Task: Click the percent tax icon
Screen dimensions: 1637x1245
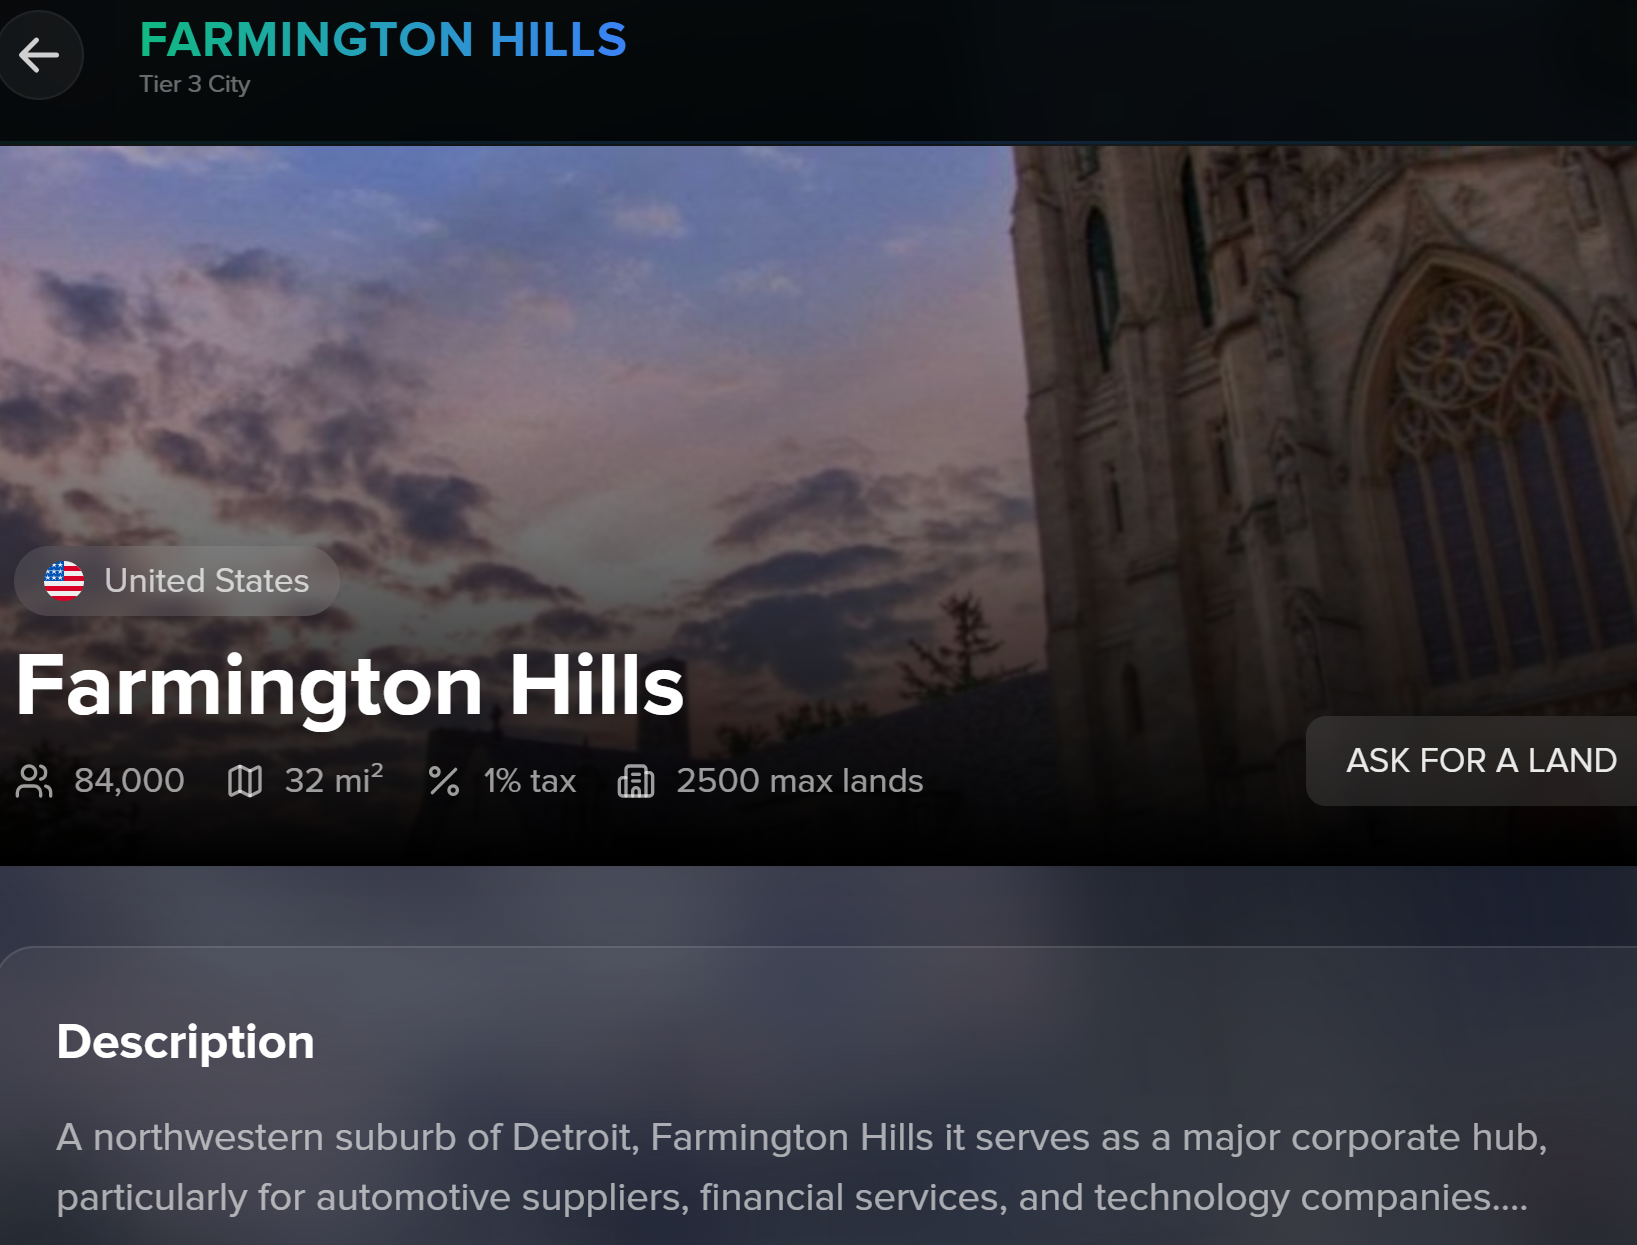Action: [443, 781]
